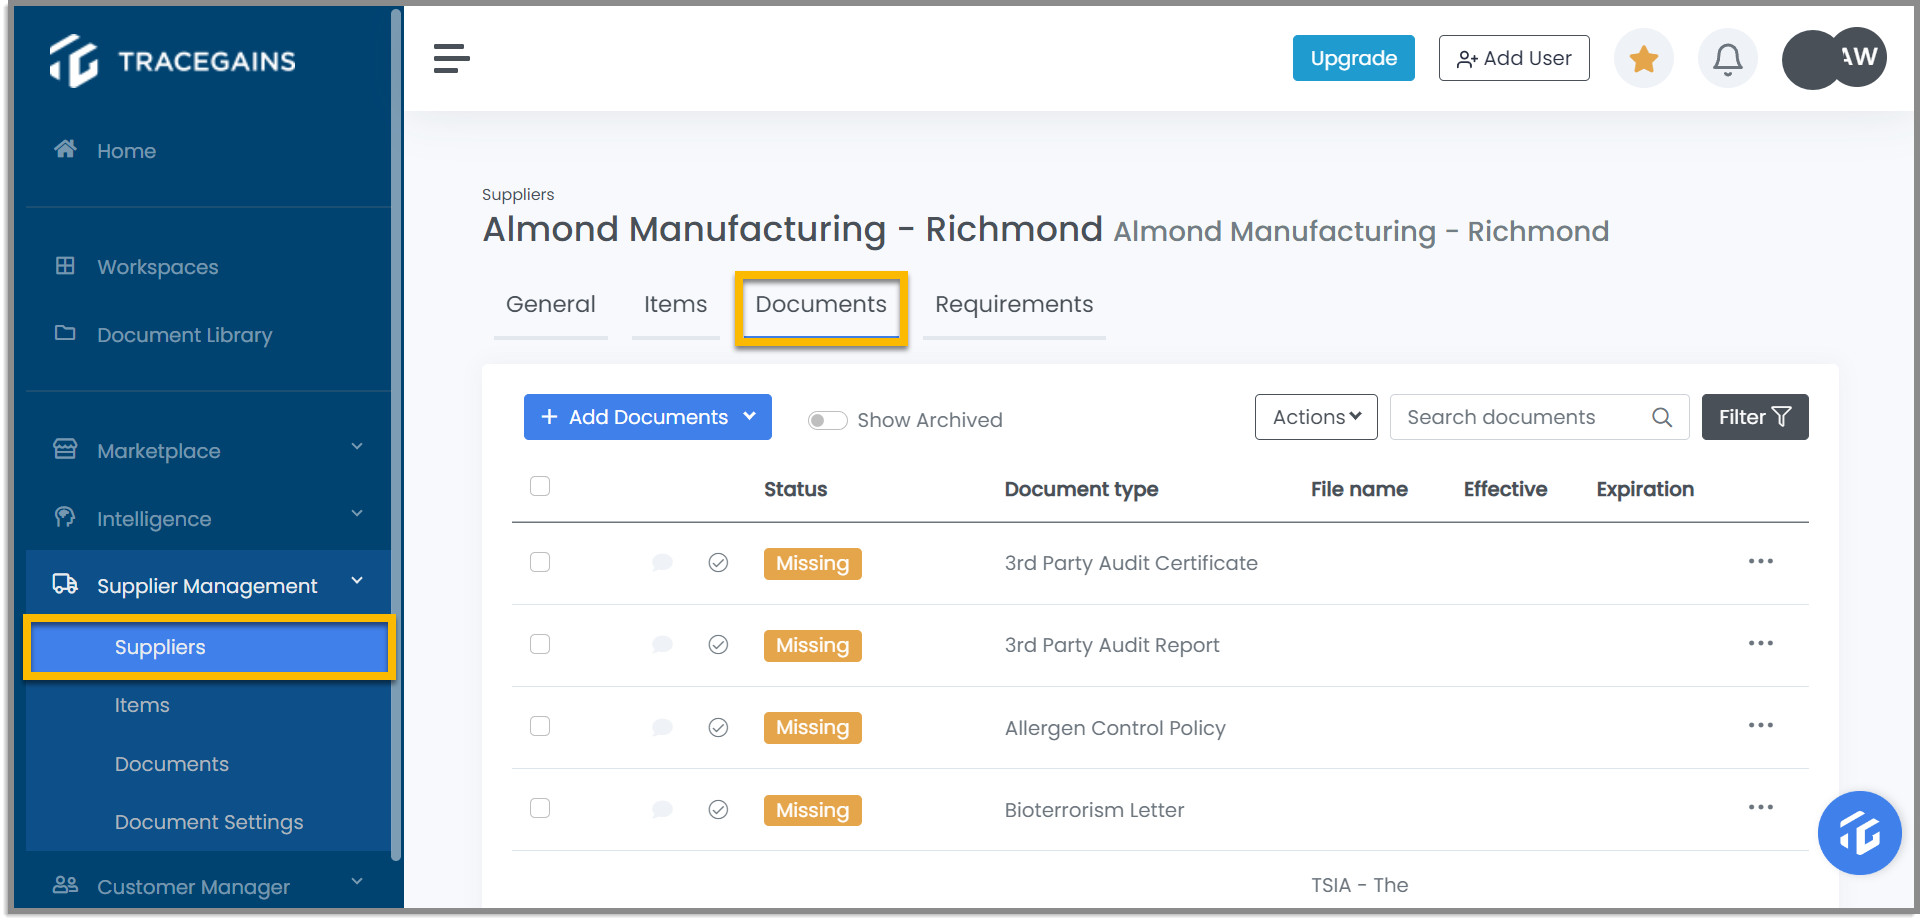Open the Actions dropdown
This screenshot has width=1920, height=922.
click(1316, 417)
